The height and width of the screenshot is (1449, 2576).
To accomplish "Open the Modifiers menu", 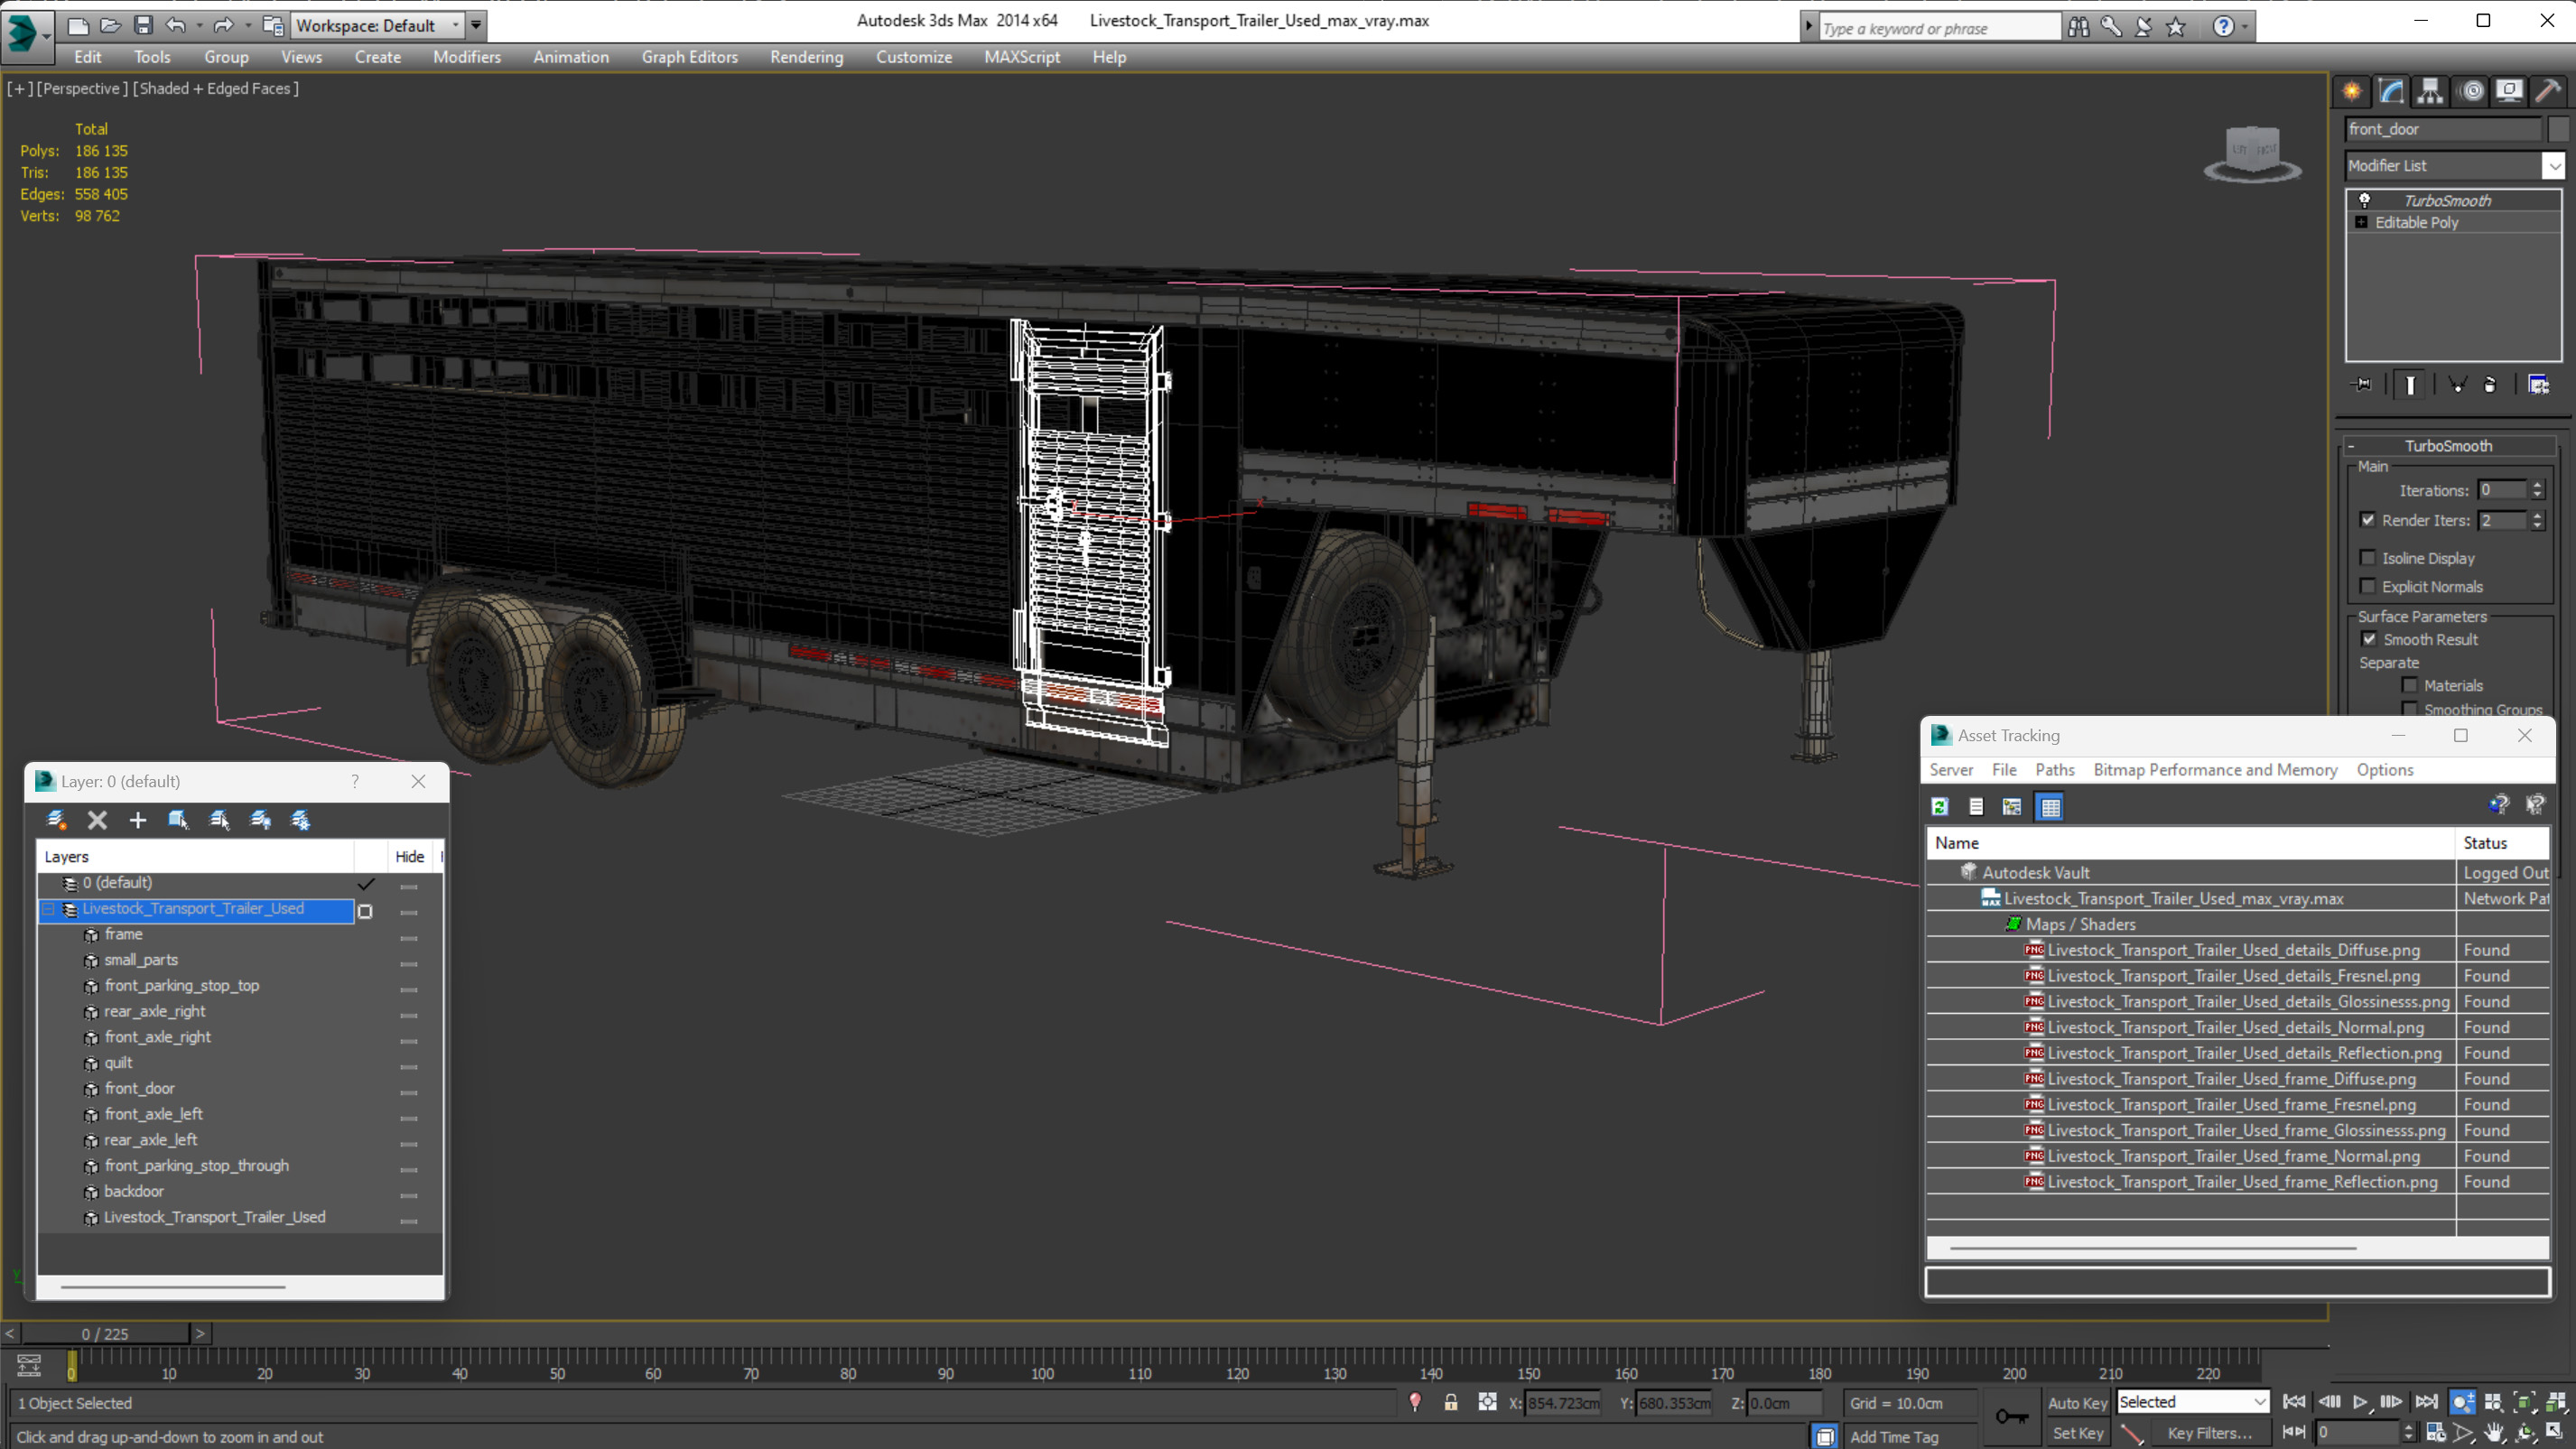I will 467,57.
